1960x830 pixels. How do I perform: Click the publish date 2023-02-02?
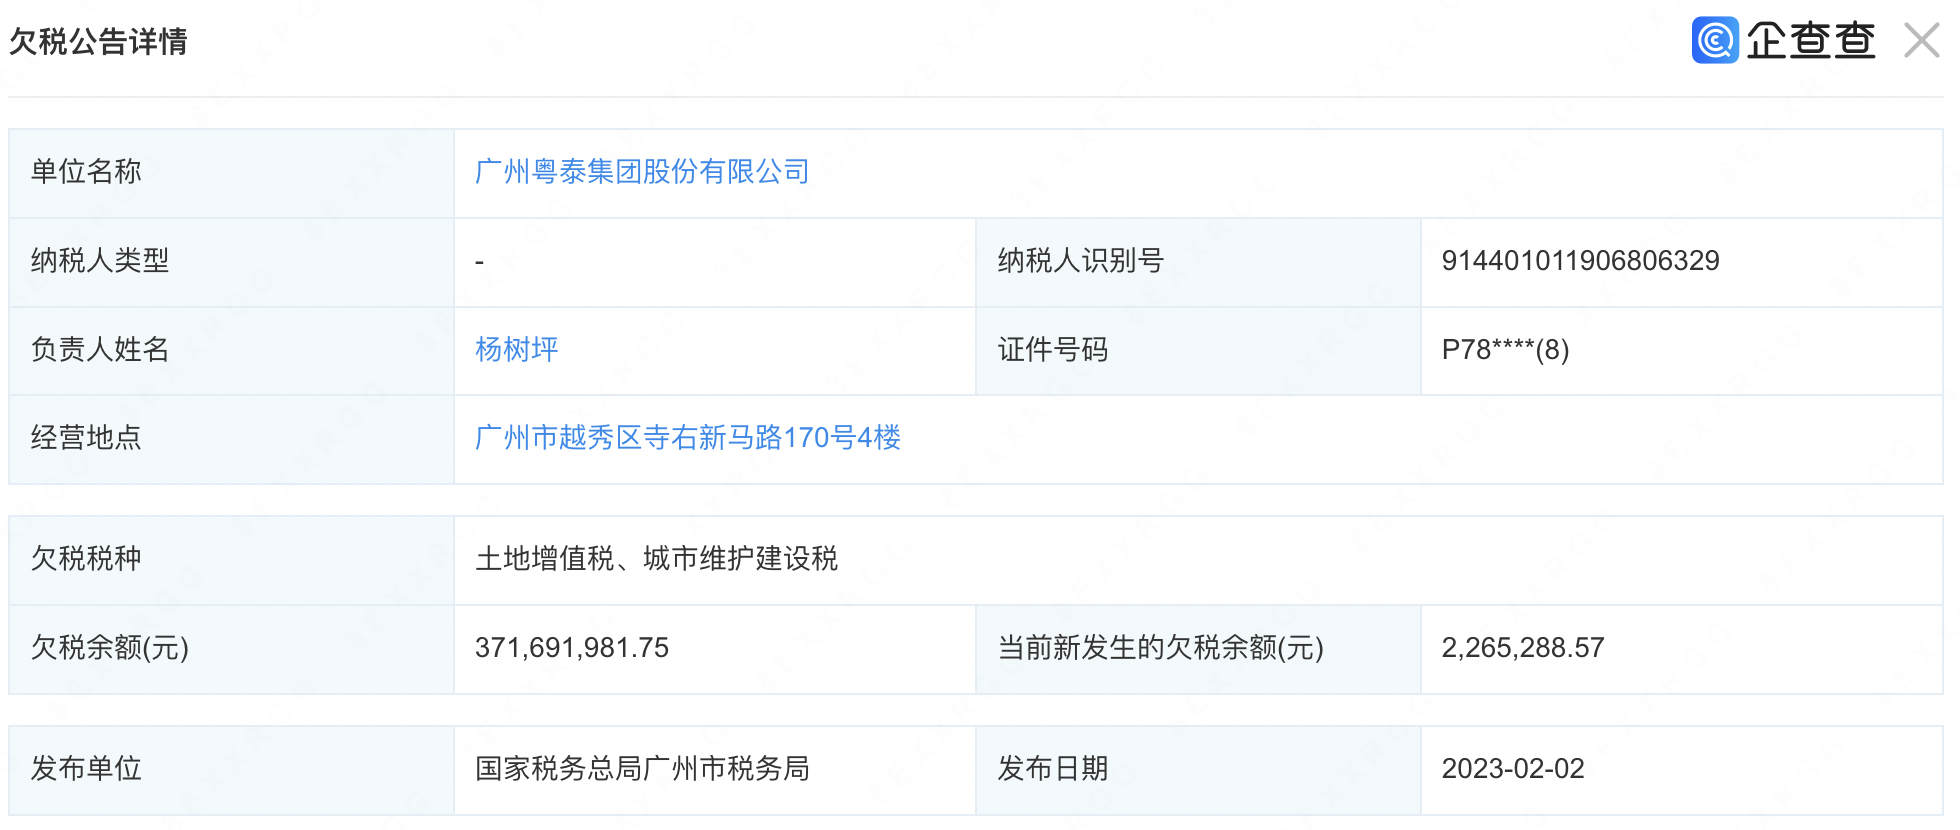[x=1512, y=769]
